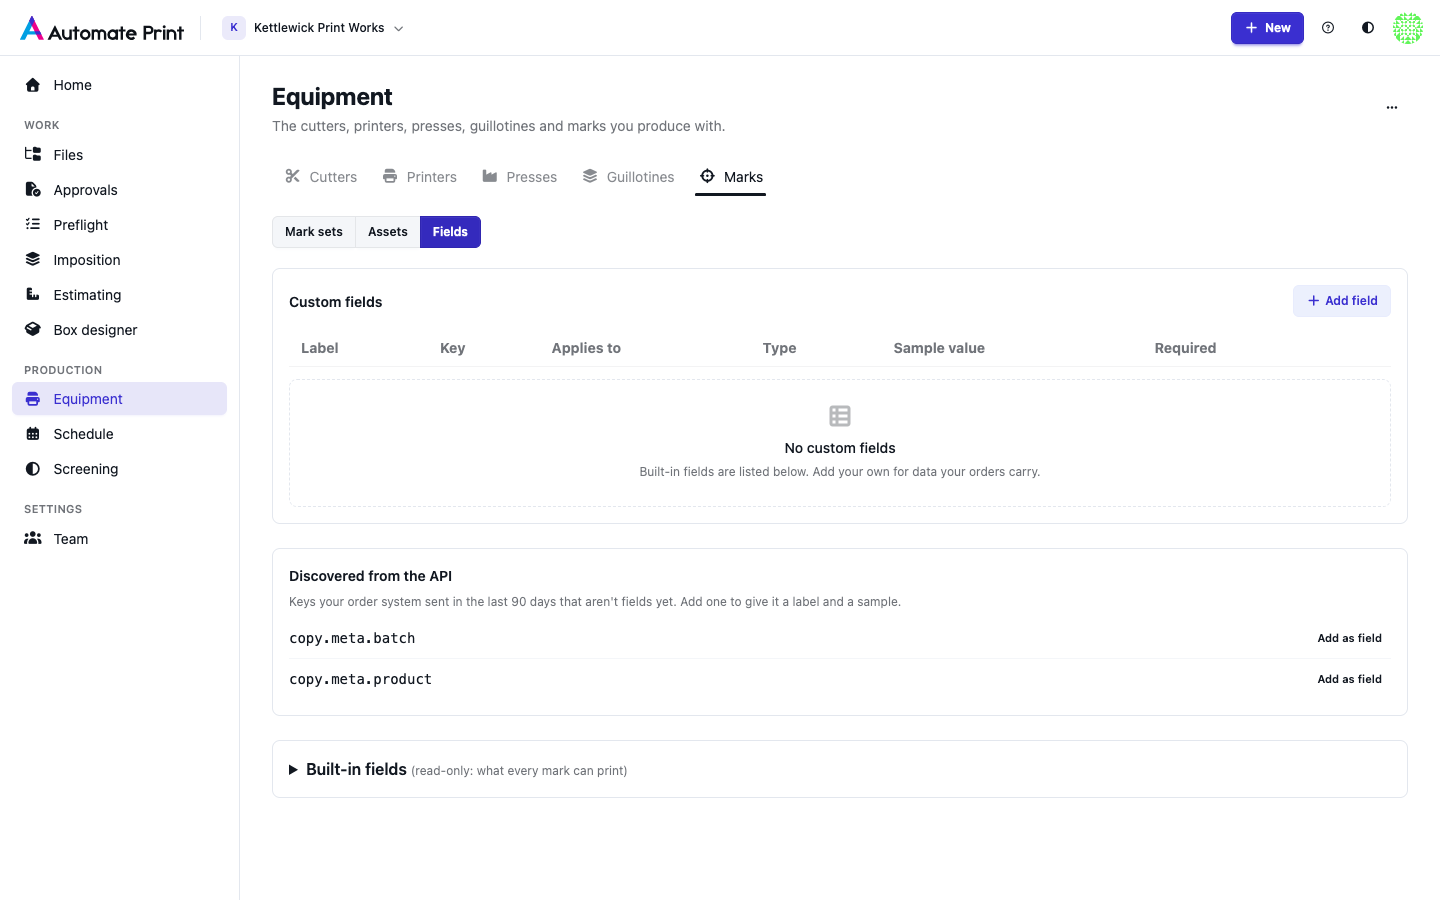
Task: Switch to the Printers tab
Action: [x=420, y=177]
